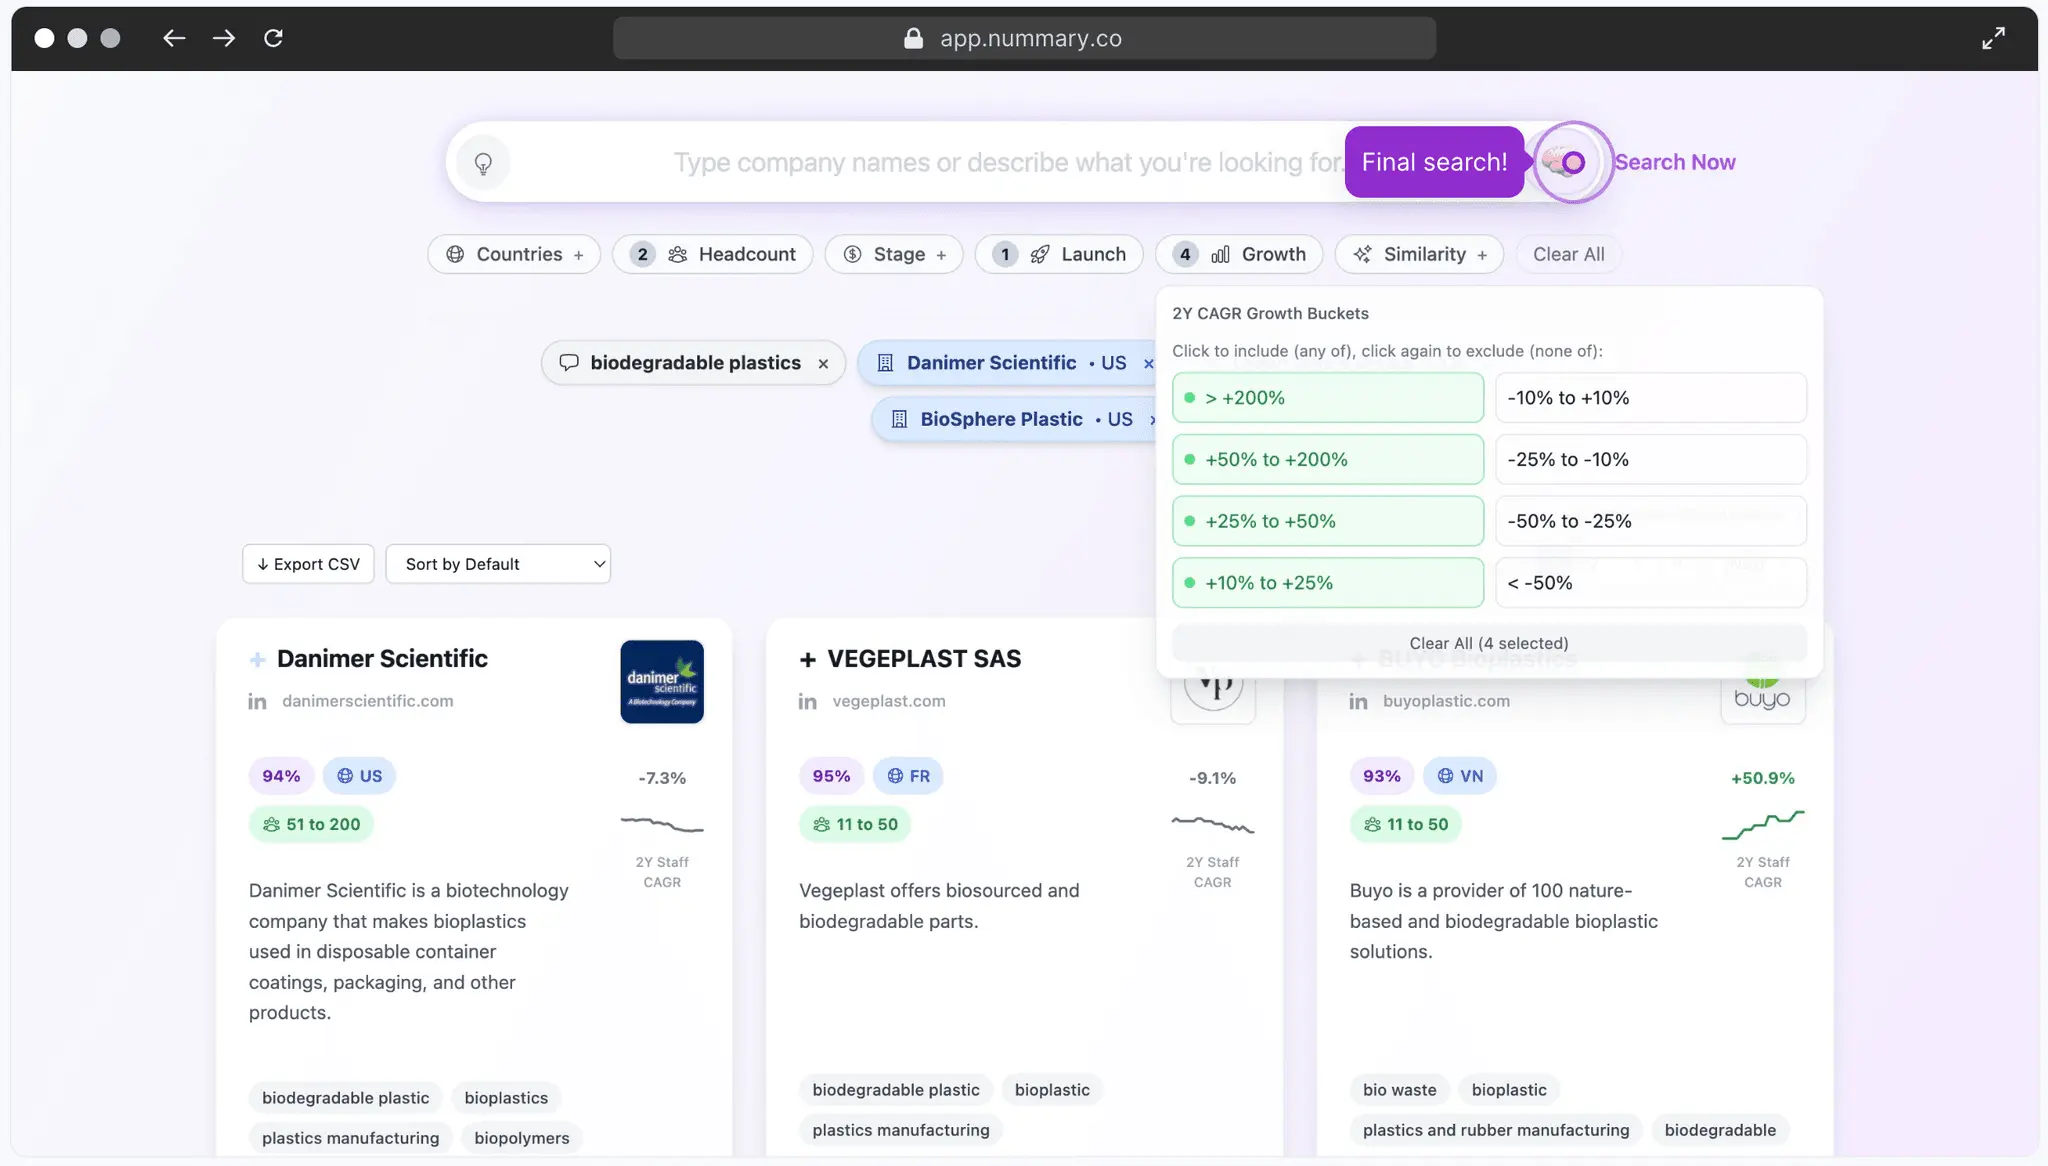This screenshot has height=1166, width=2048.
Task: Click the 93% similarity badge
Action: point(1382,776)
